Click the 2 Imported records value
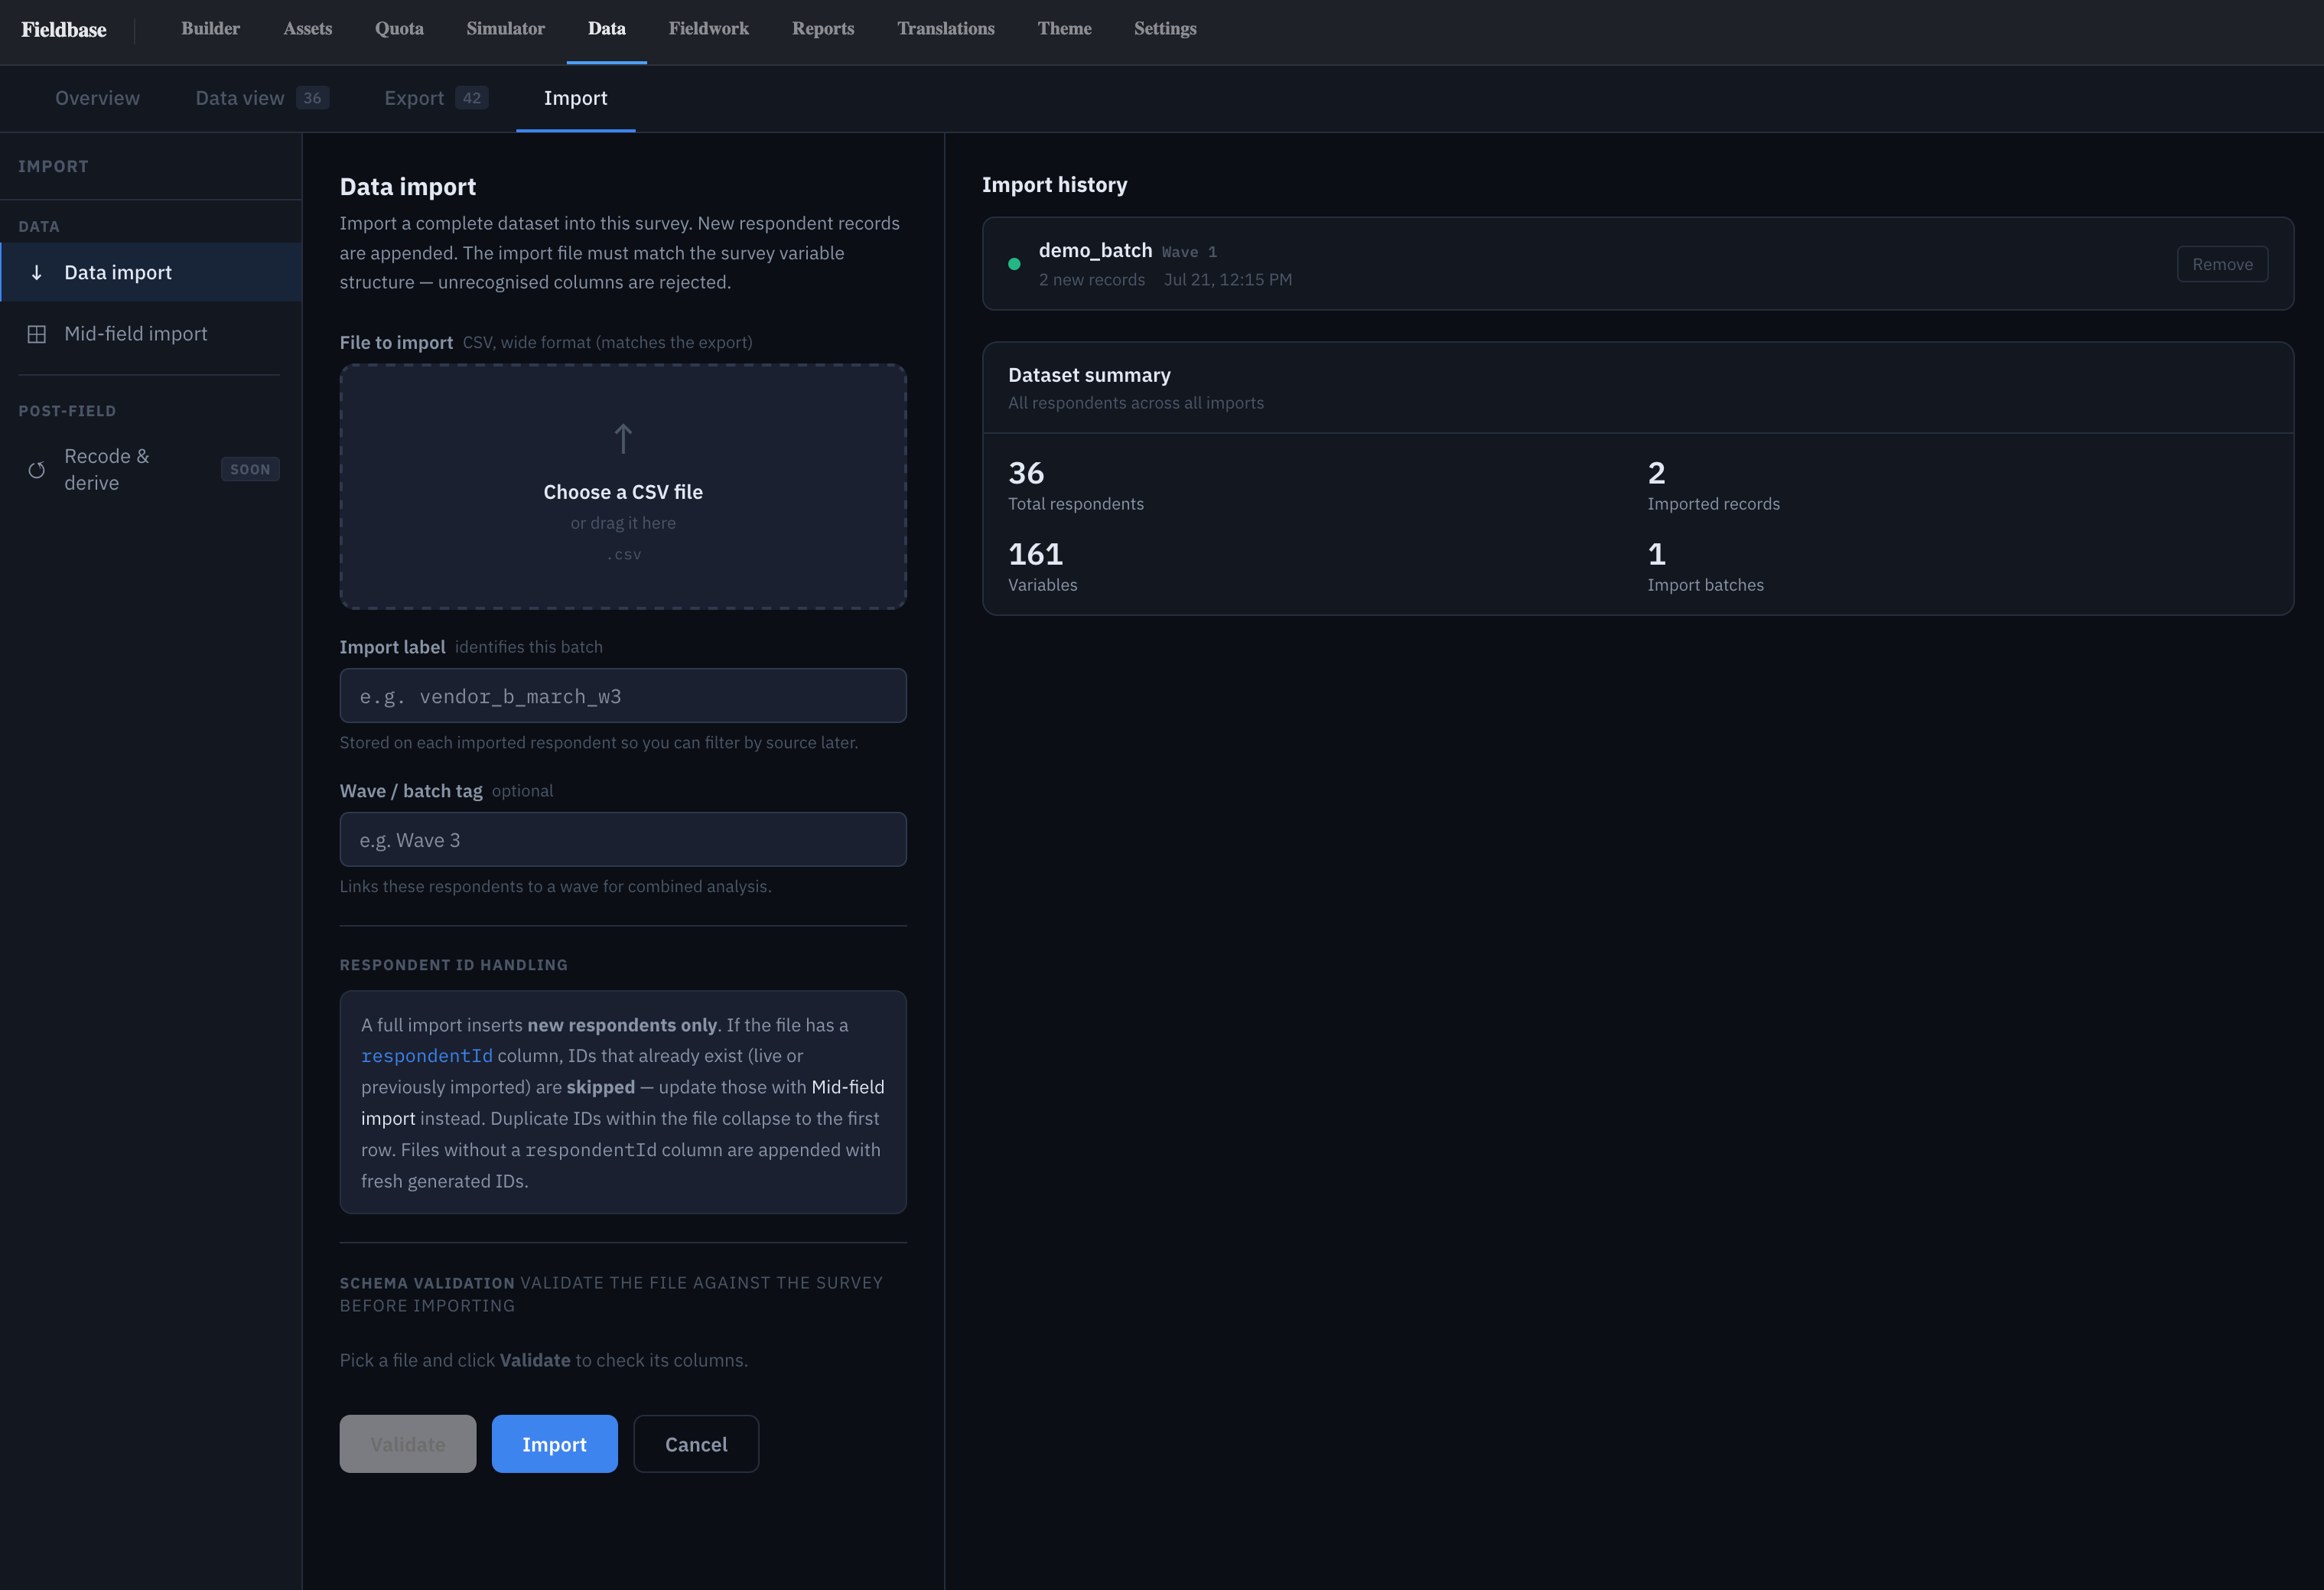This screenshot has width=2324, height=1590. point(1656,473)
